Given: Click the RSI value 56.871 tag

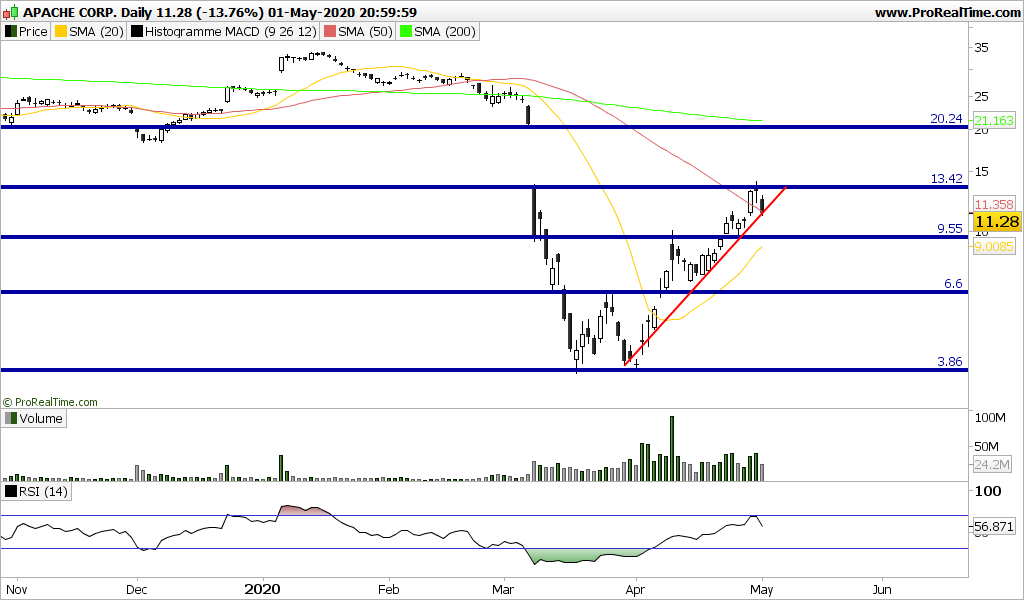Looking at the screenshot, I should coord(994,526).
